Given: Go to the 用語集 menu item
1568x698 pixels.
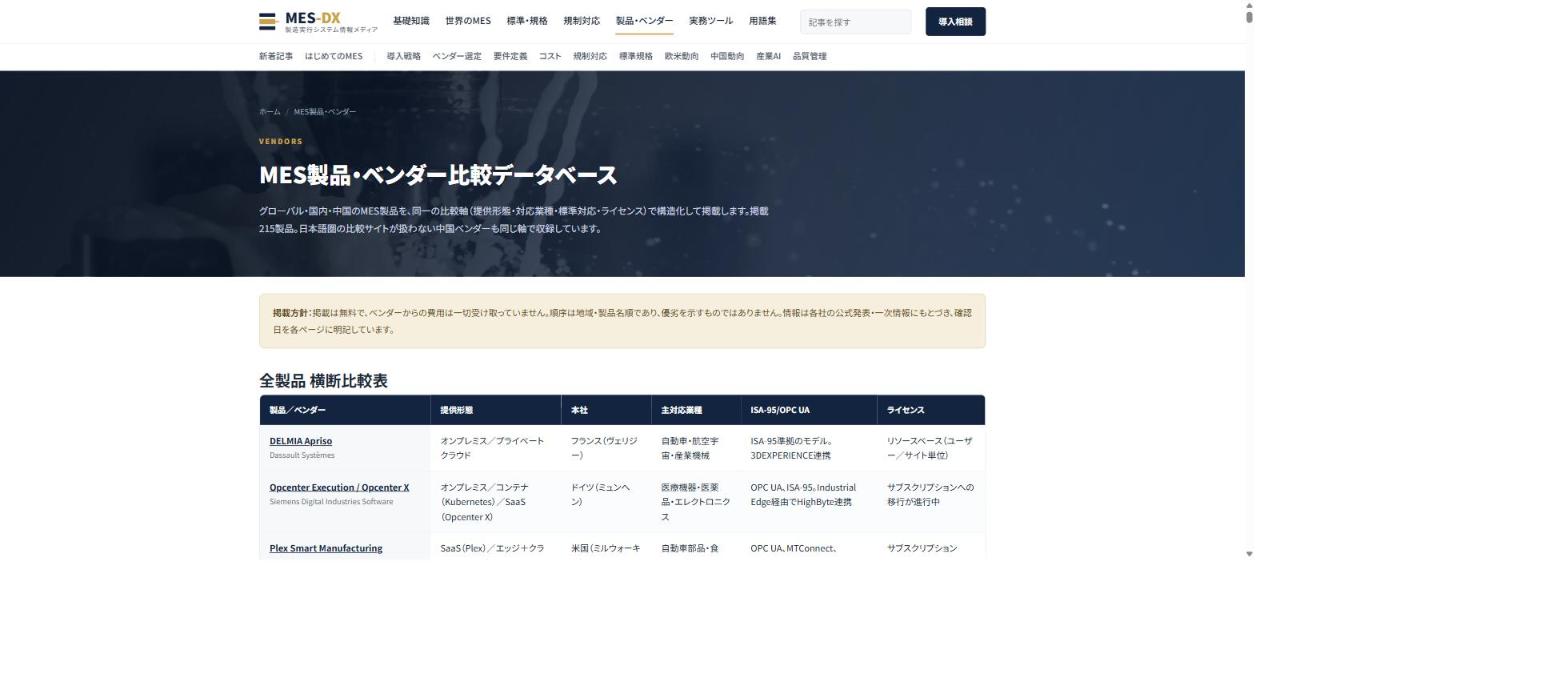Looking at the screenshot, I should (x=762, y=21).
